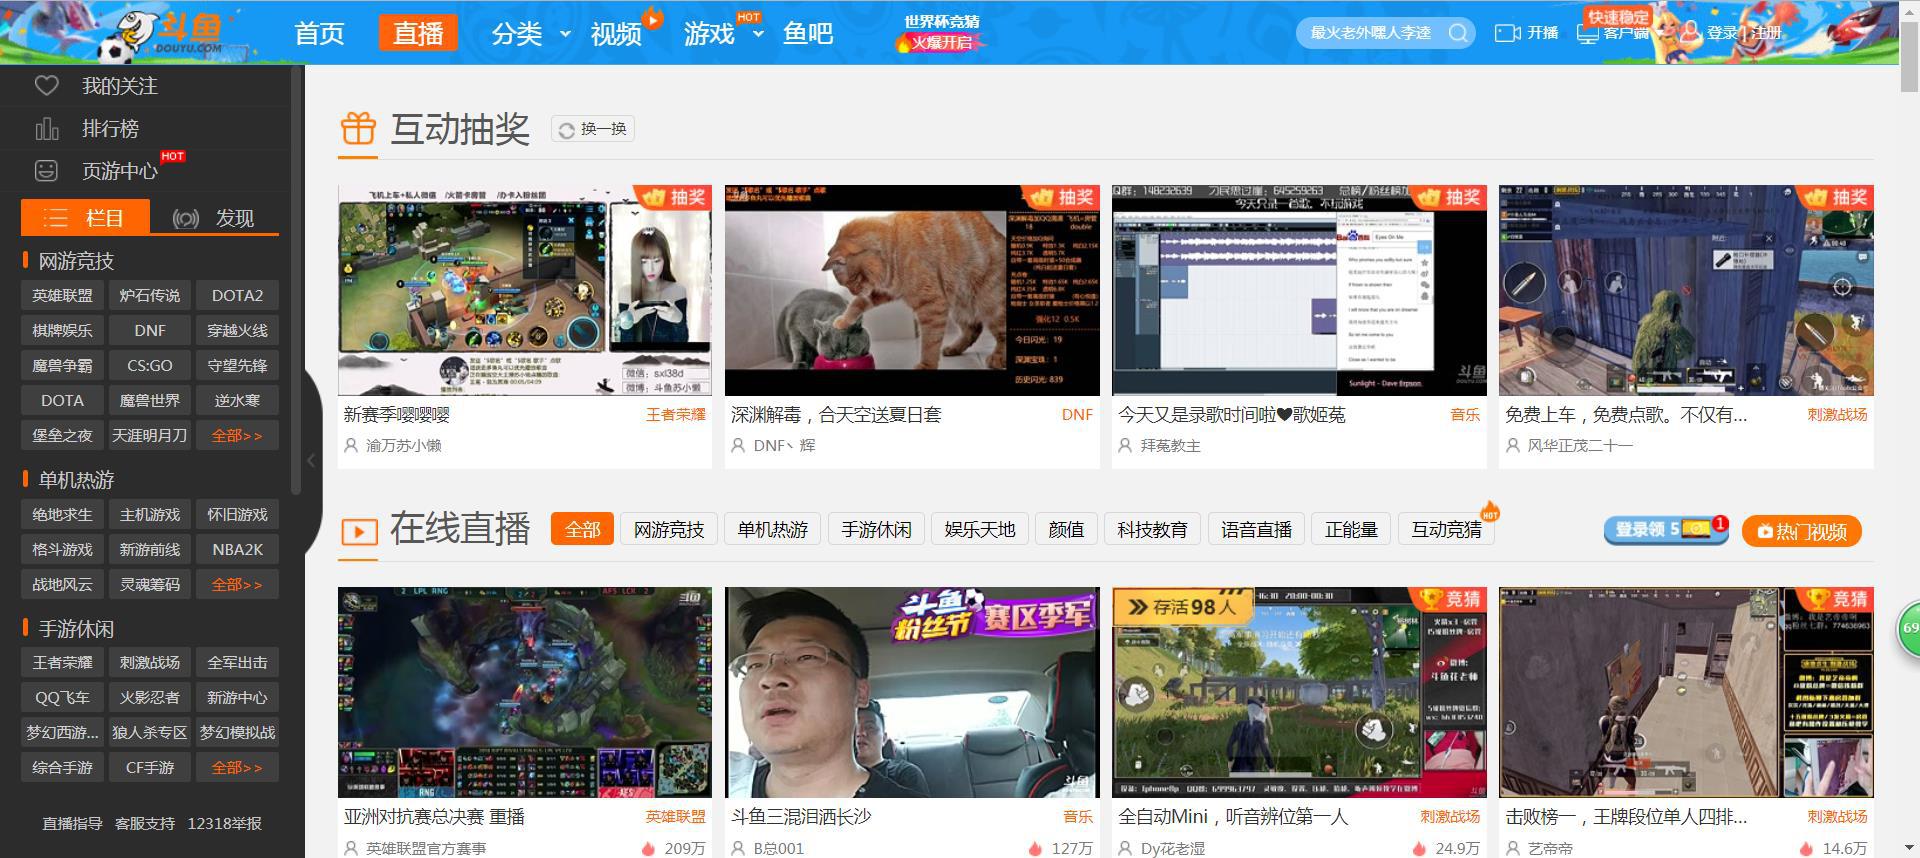Click the sidebar vertical scrollbar
This screenshot has width=1920, height=858.
(296, 280)
